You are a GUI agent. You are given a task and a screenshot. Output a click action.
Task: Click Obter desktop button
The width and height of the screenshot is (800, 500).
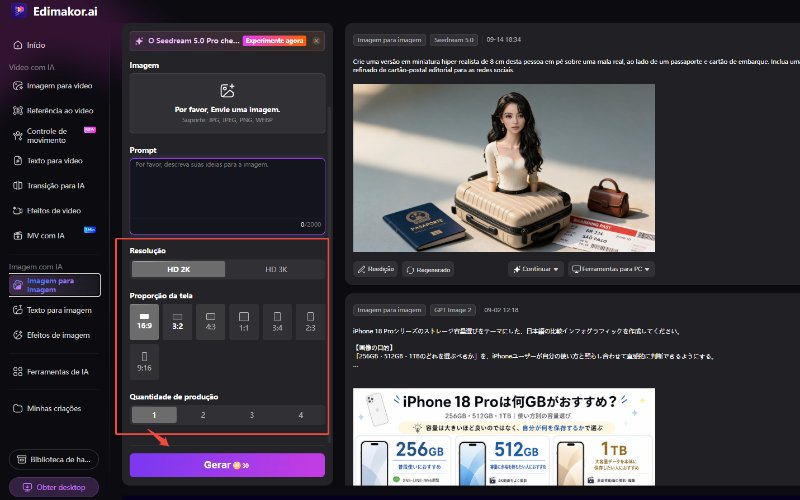tap(54, 487)
